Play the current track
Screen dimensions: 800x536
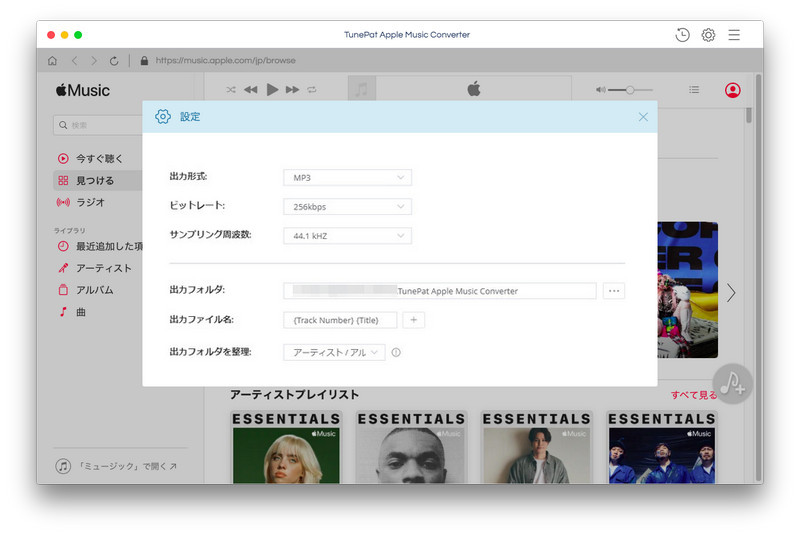272,90
